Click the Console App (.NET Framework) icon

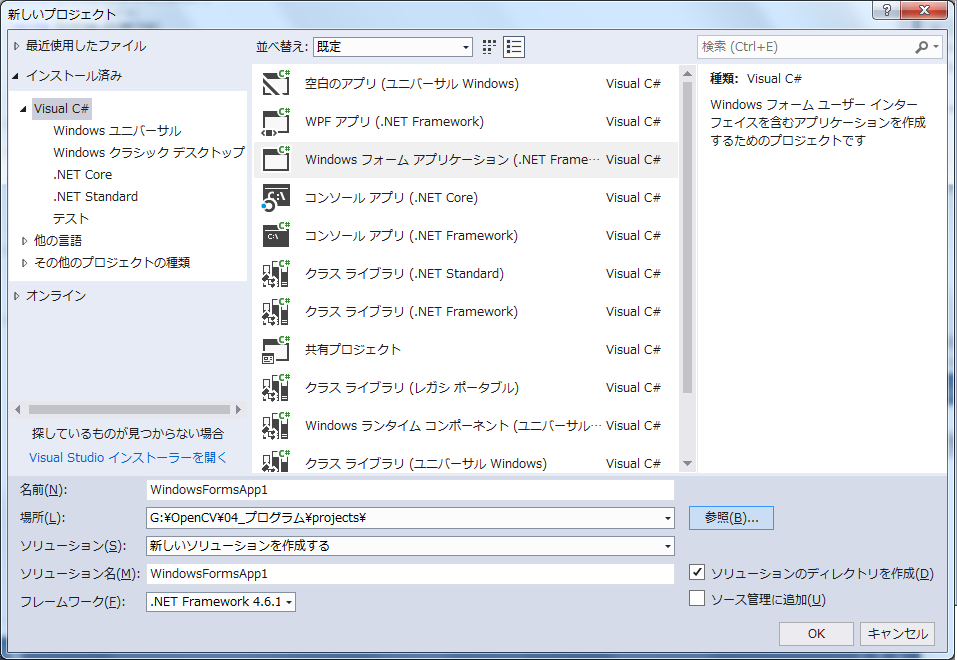click(276, 236)
